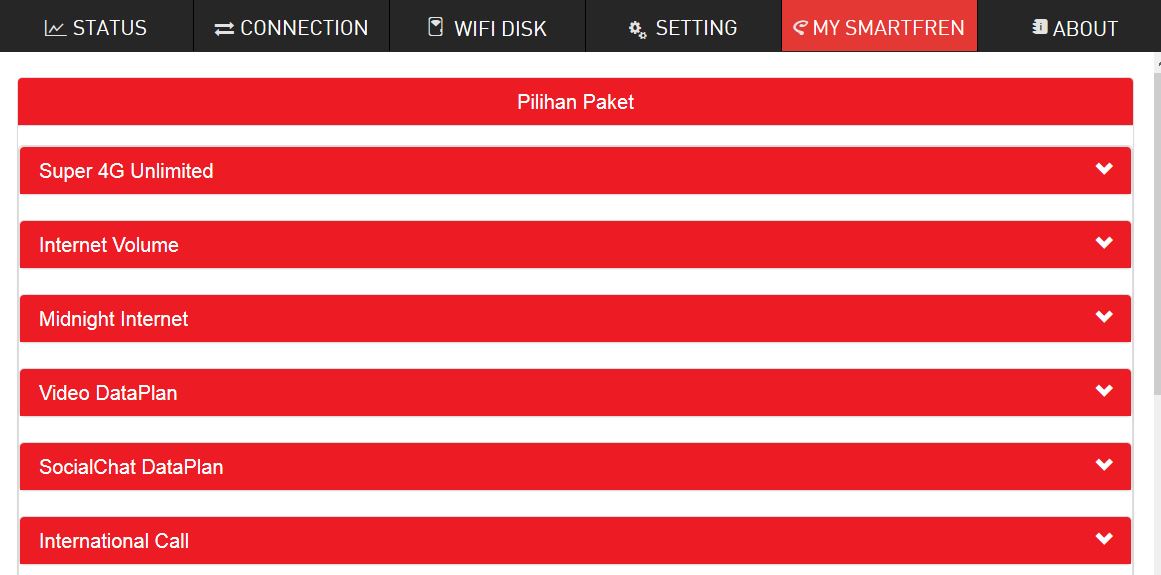The image size is (1161, 575).
Task: Click the Connection arrows icon
Action: pos(224,29)
